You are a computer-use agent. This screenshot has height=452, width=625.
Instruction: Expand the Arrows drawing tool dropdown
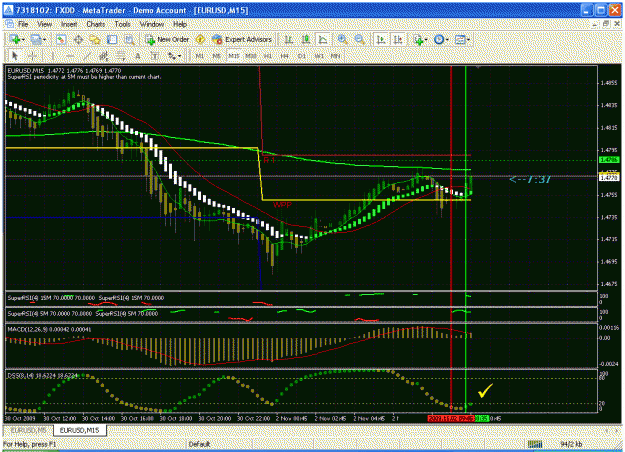click(180, 56)
